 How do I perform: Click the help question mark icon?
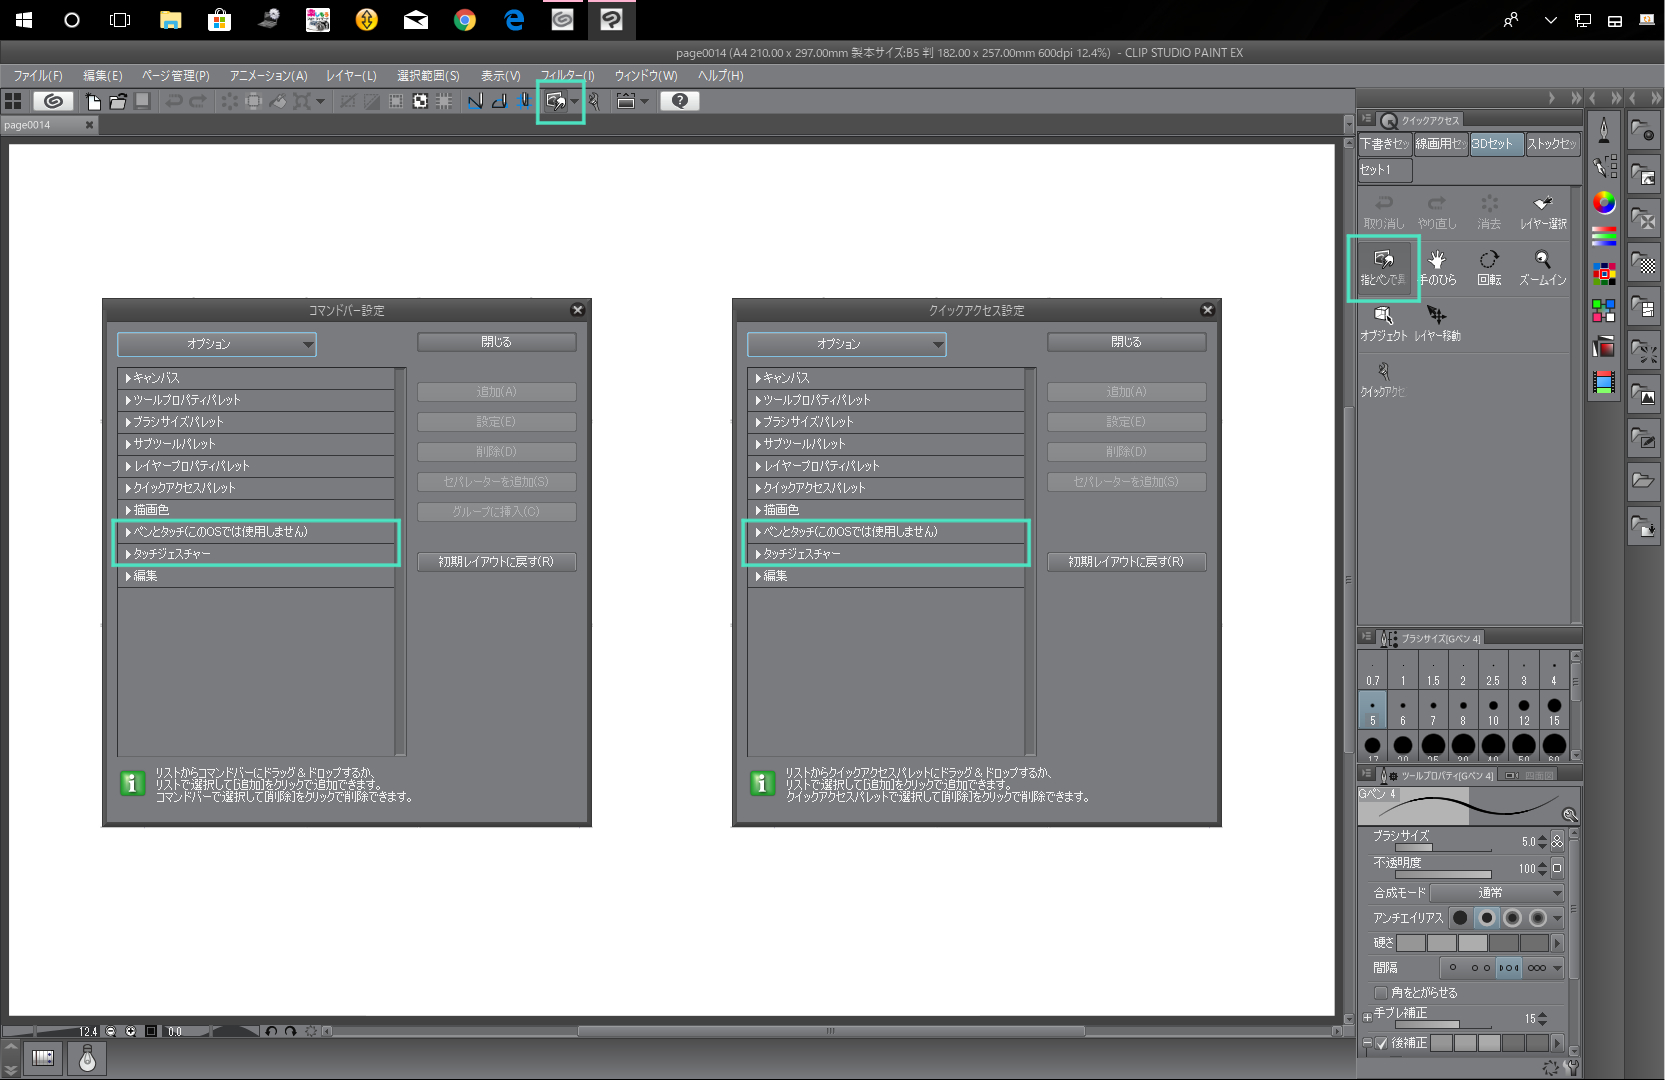[x=680, y=101]
